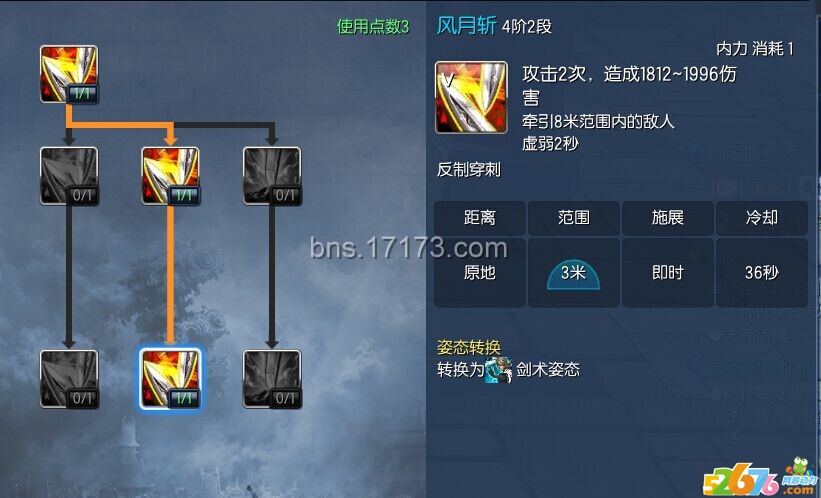Select the greyed bottom-right skill node

coord(272,379)
